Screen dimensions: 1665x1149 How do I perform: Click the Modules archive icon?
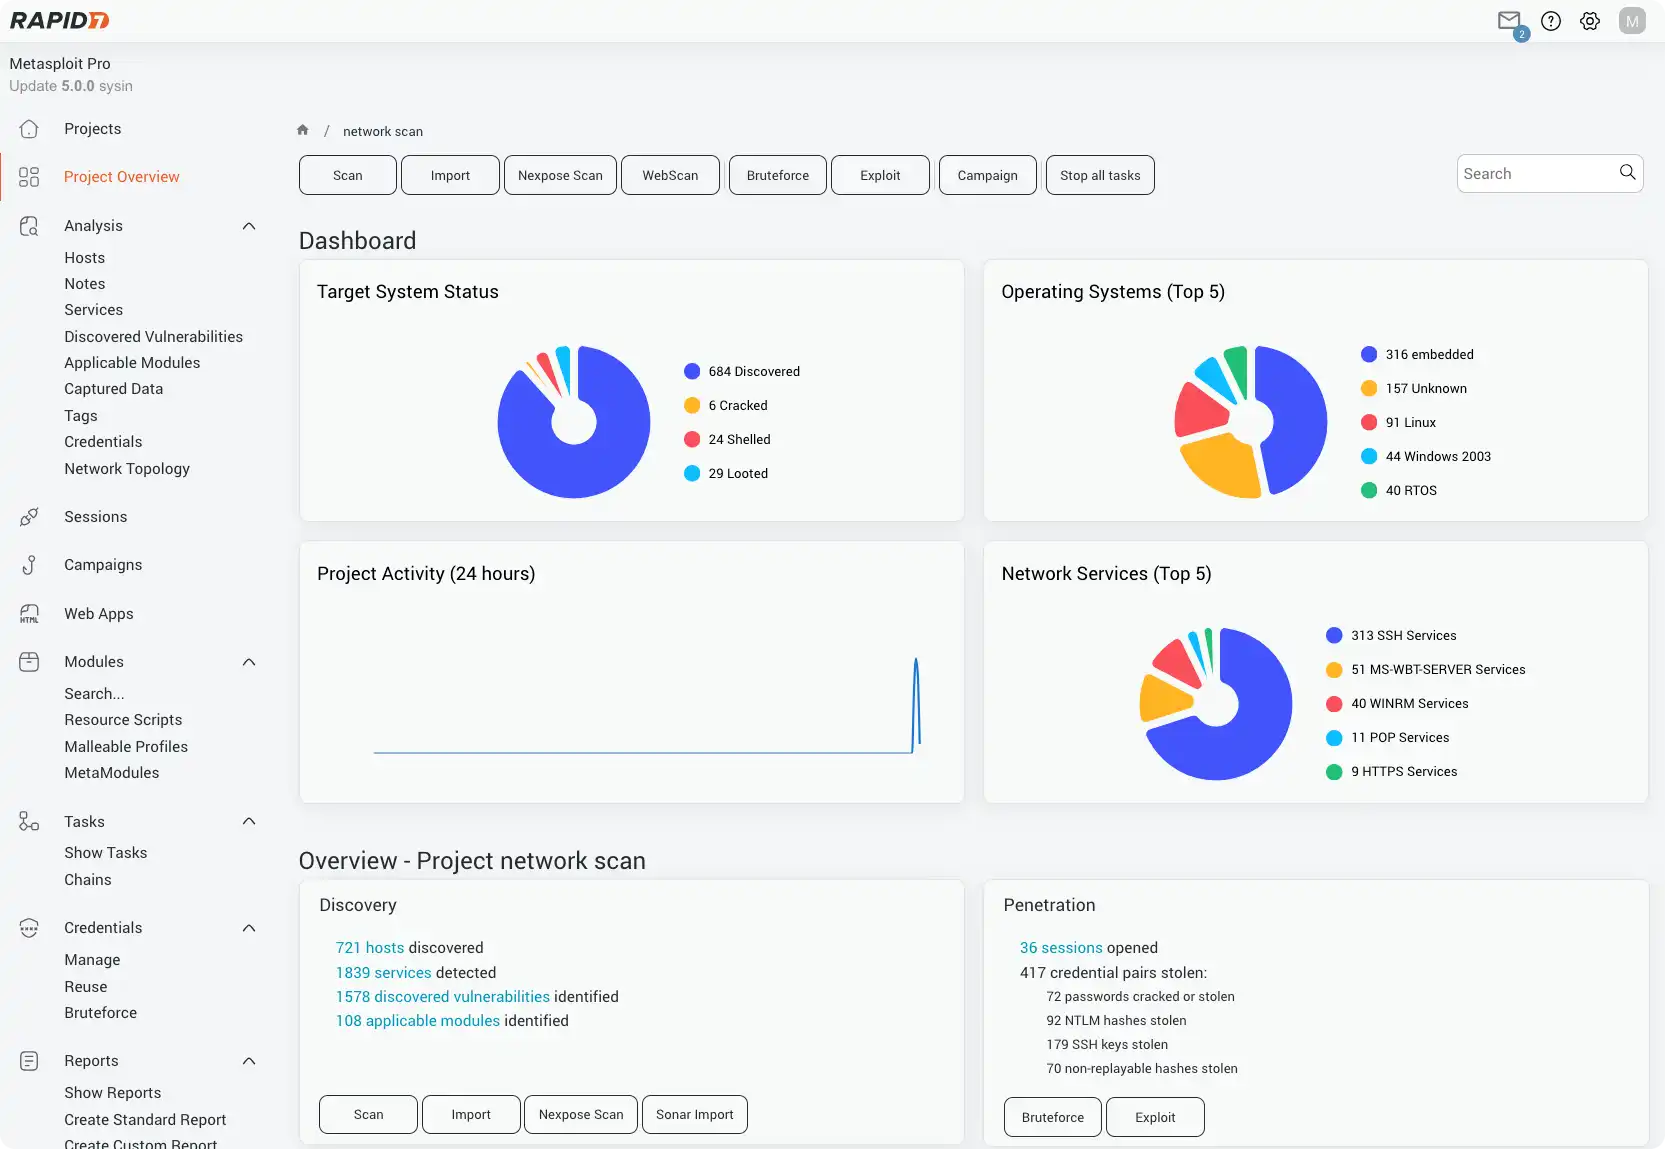point(29,661)
